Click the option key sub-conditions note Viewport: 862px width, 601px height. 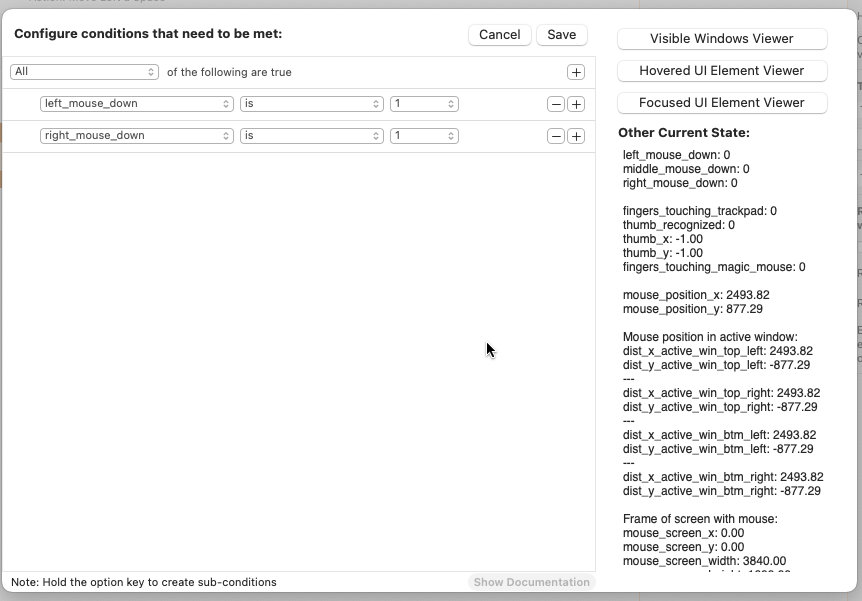143,582
